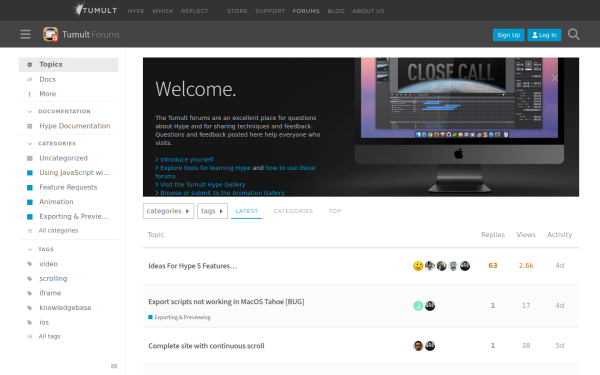Click the scrolling tag icon
Image resolution: width=600 pixels, height=375 pixels.
tap(30, 279)
